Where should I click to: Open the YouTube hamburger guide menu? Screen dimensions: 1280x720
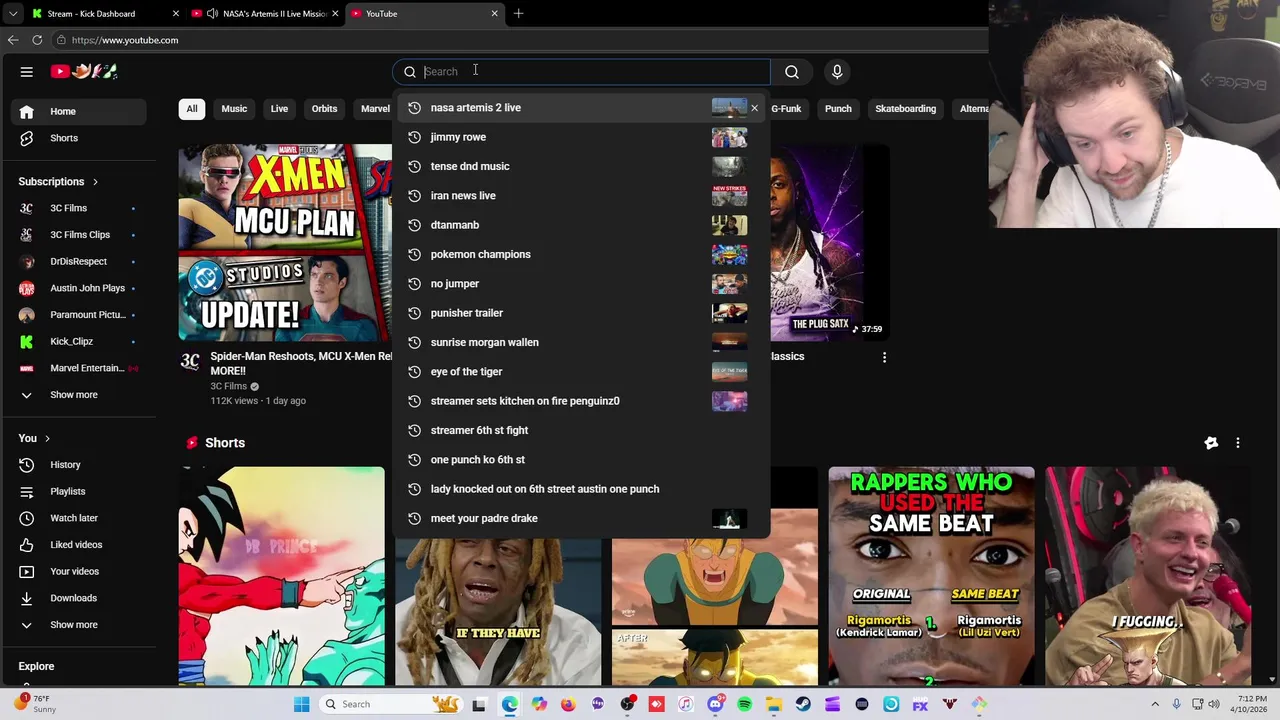point(27,71)
